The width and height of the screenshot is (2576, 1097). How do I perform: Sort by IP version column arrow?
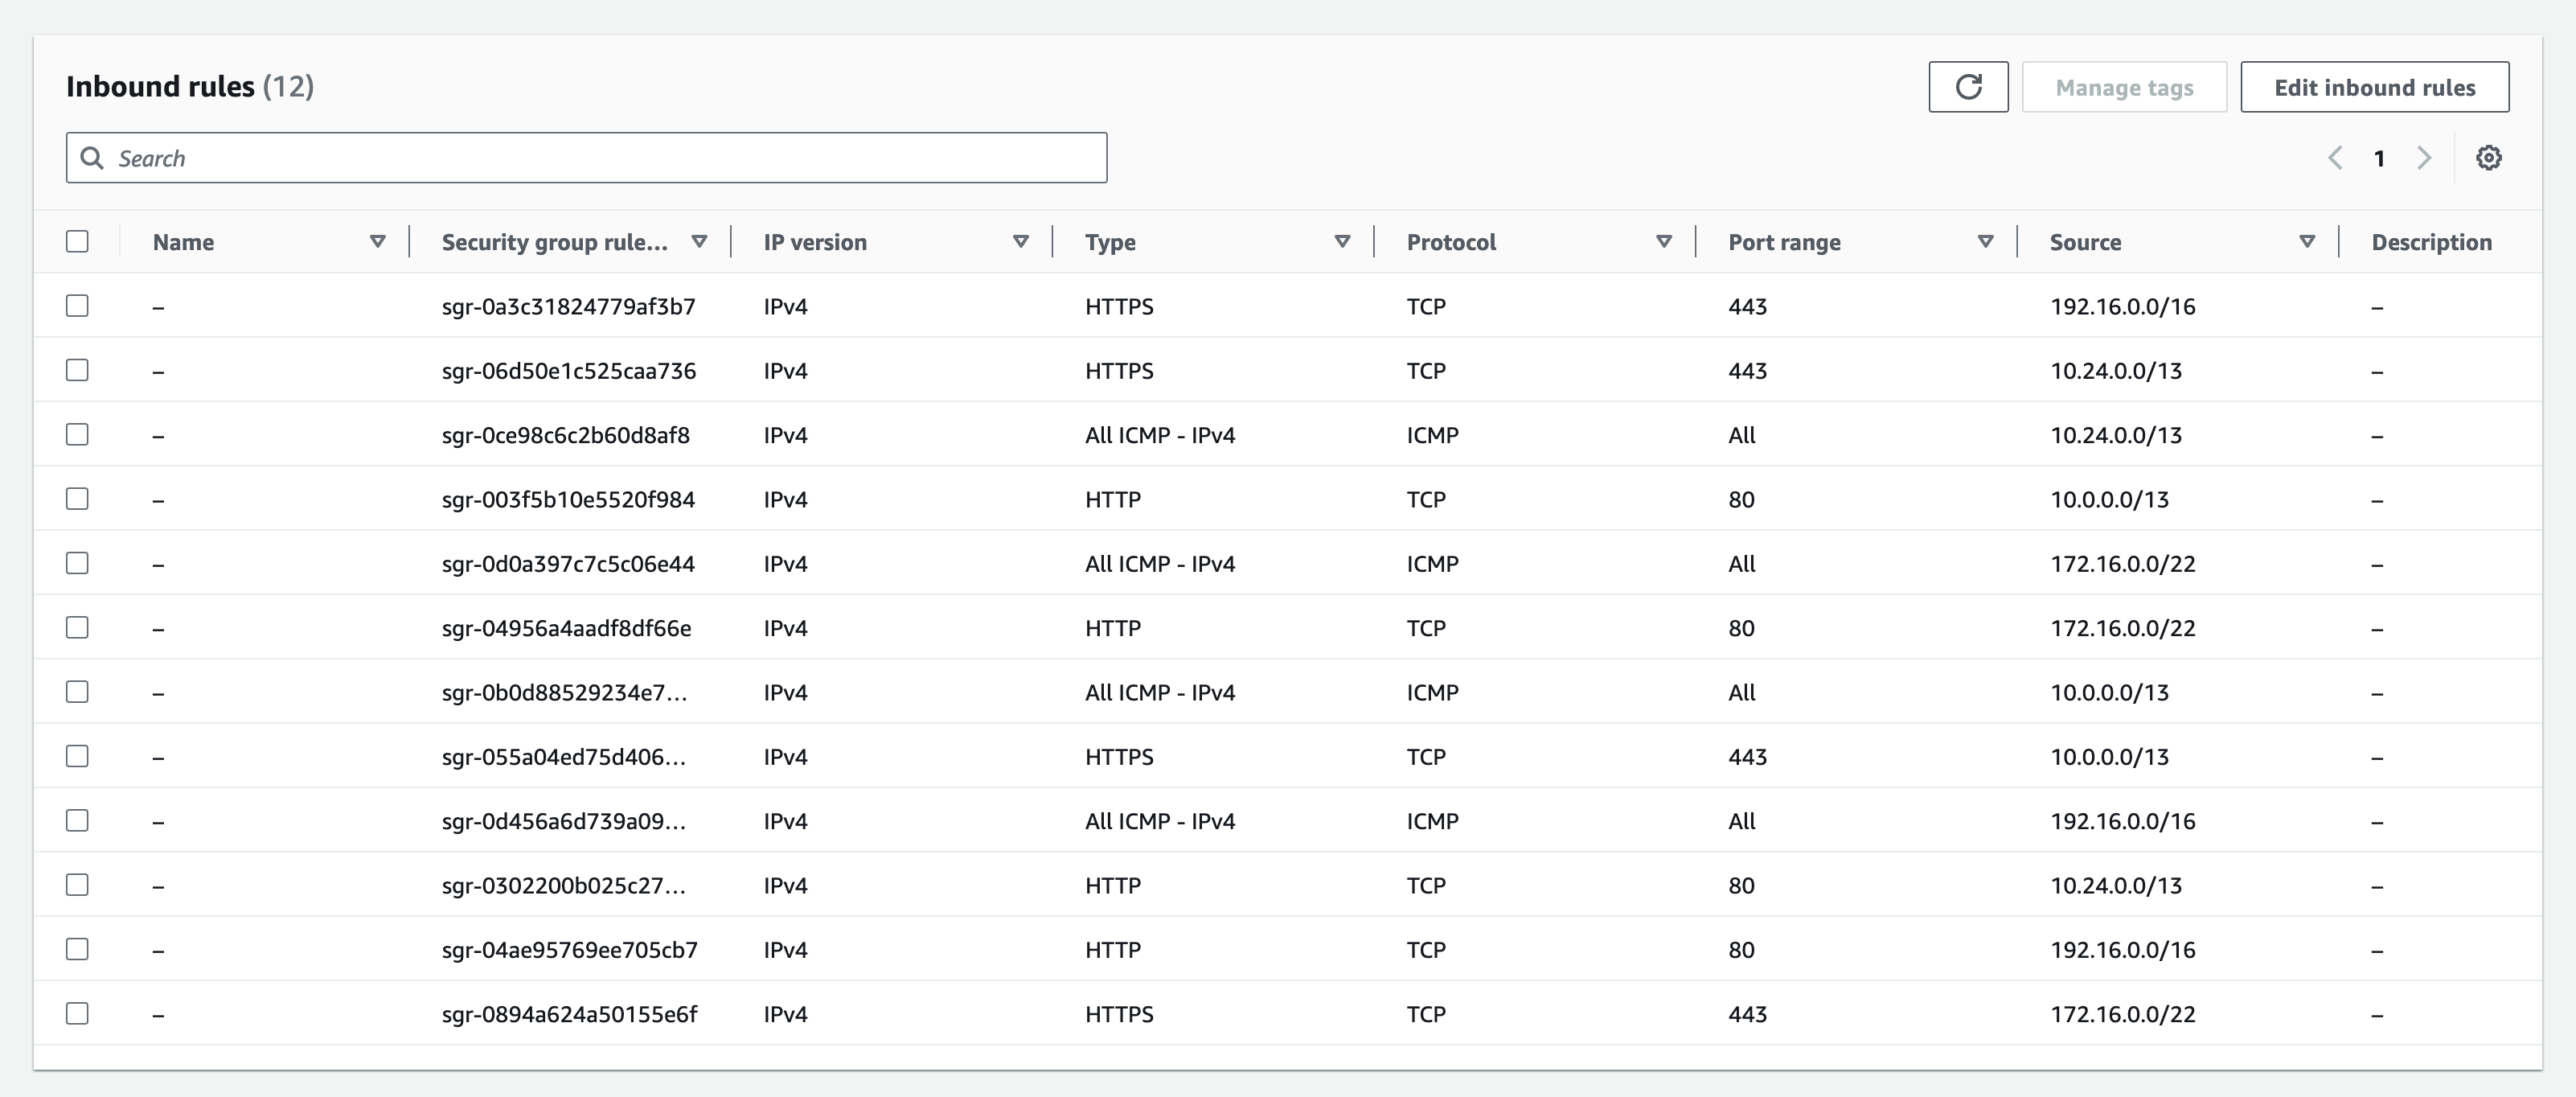coord(1020,242)
